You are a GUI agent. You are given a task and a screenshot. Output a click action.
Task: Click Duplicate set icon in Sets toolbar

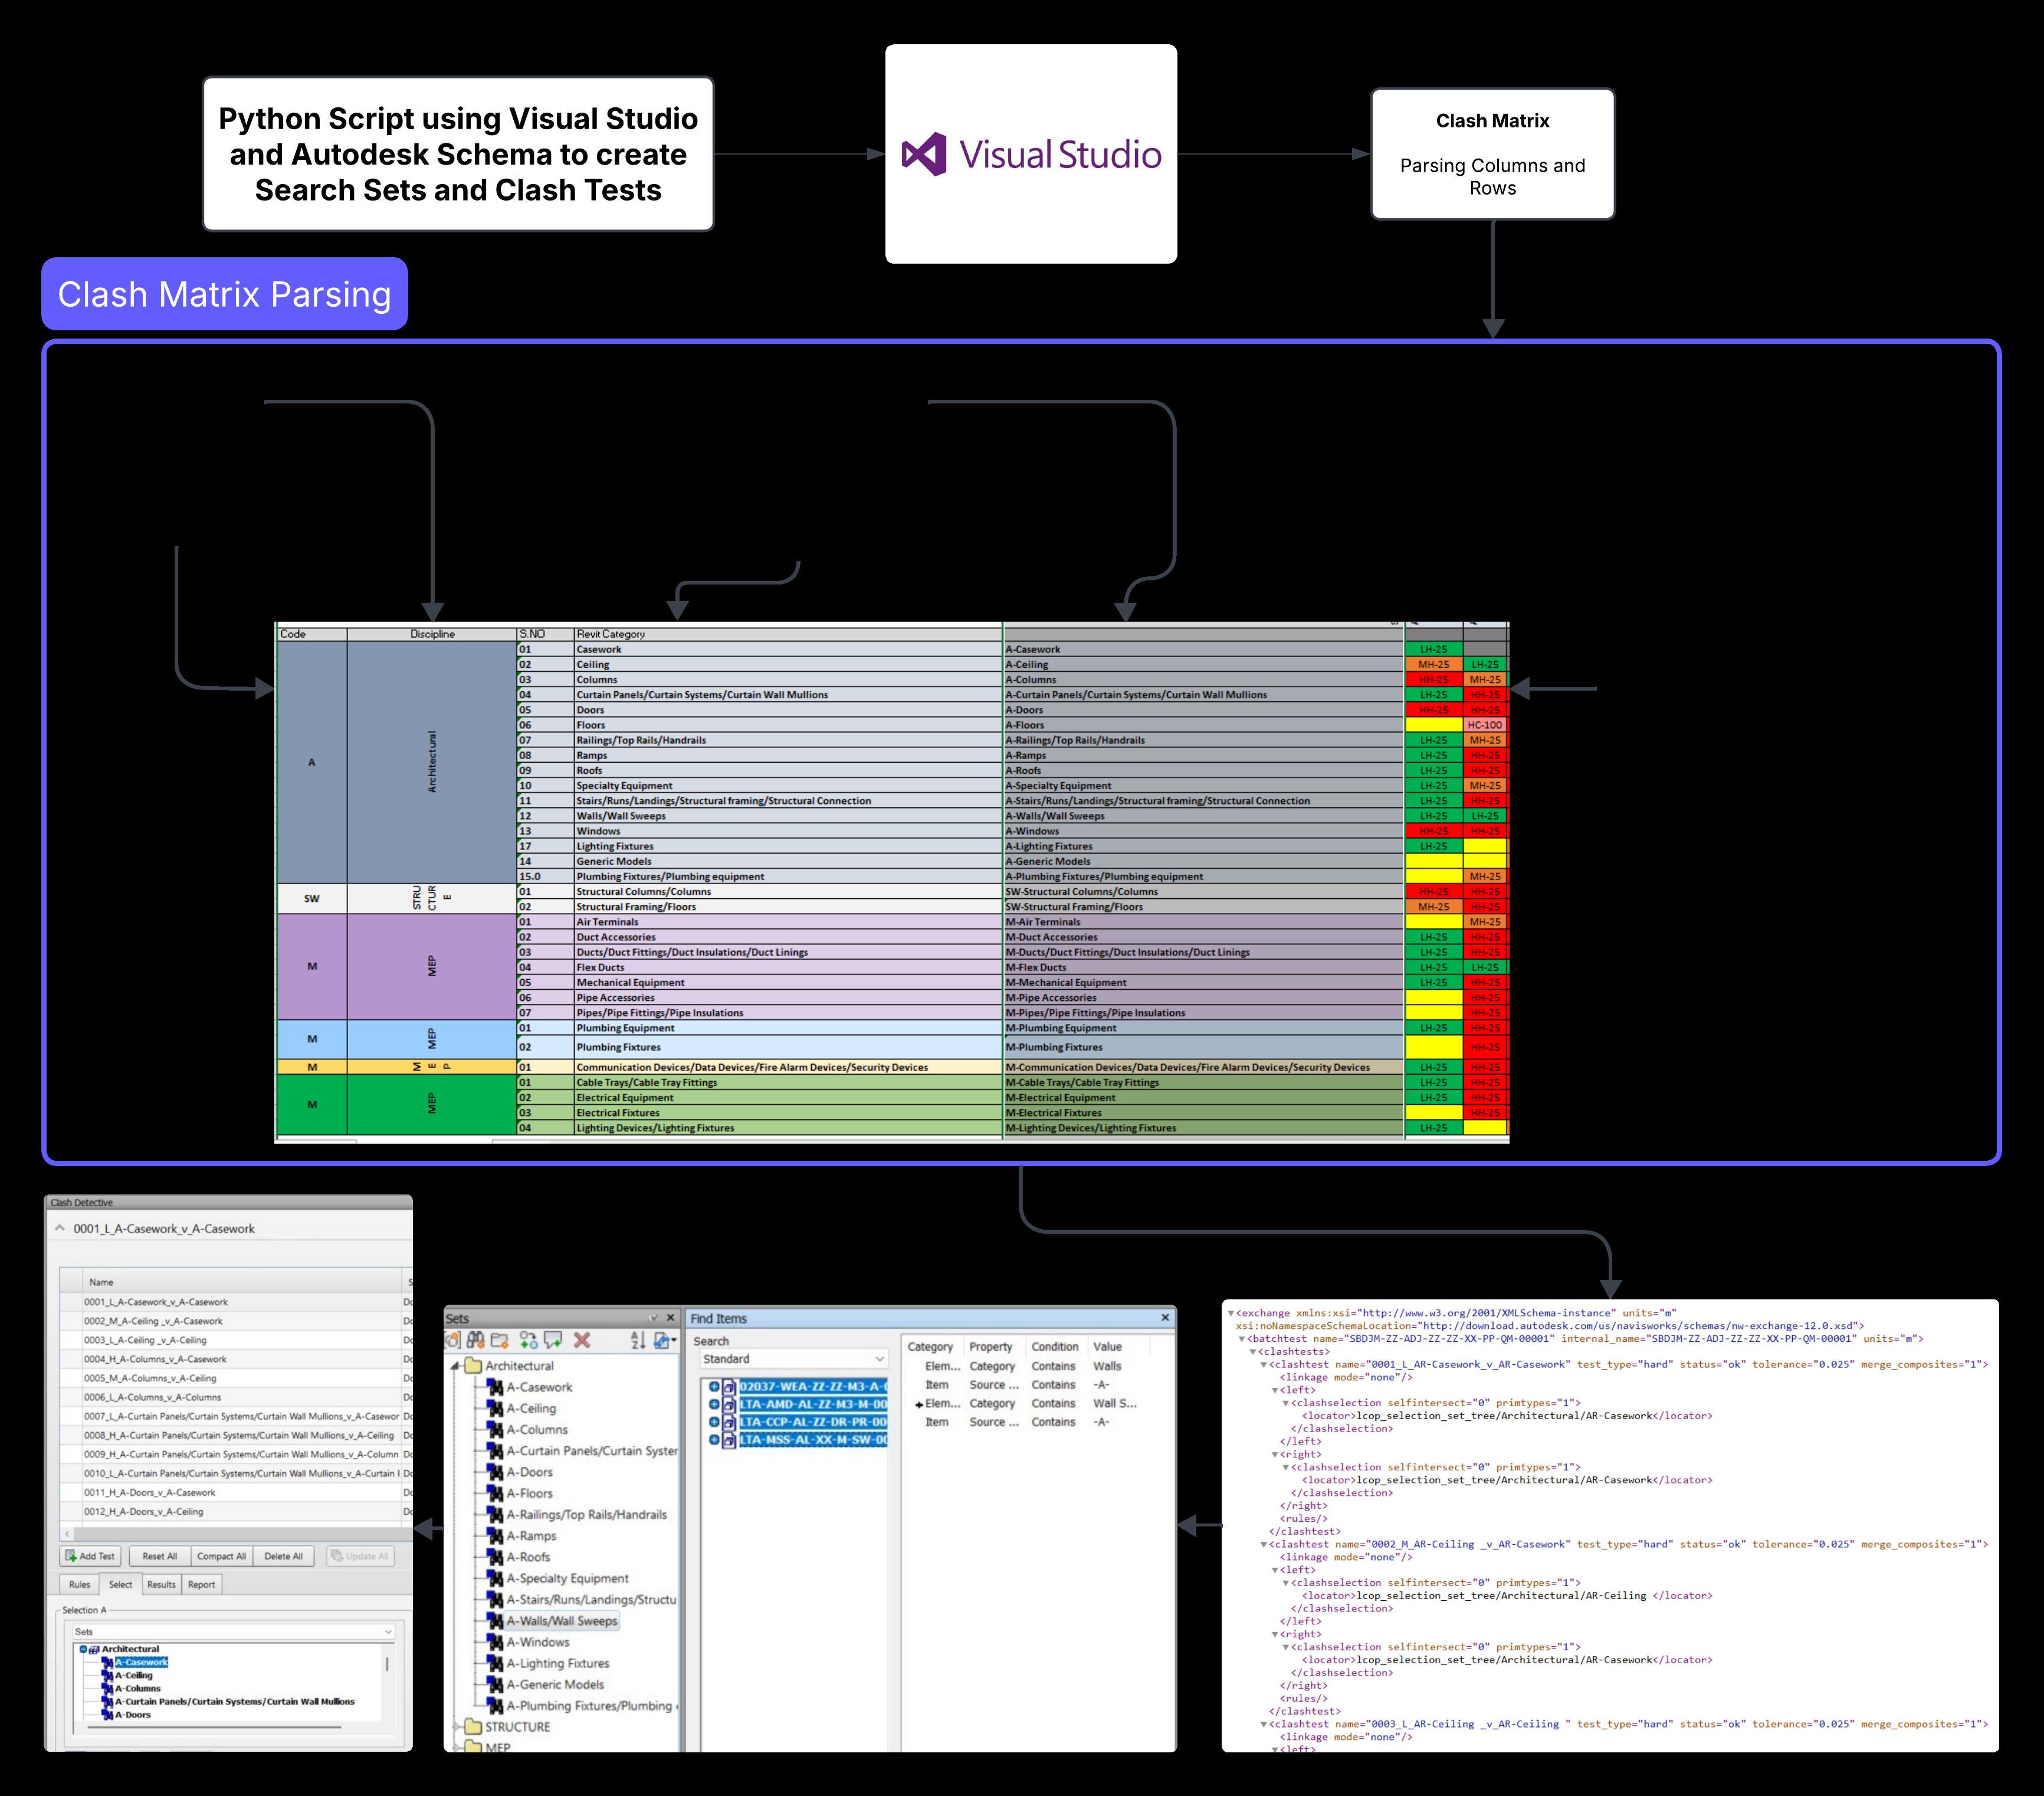[529, 1340]
